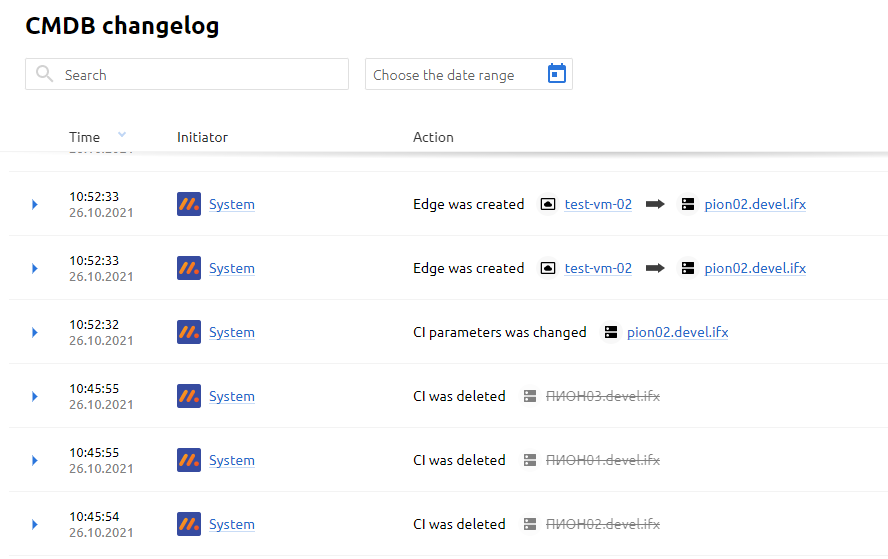
Task: Open test-vm-02 link in first row
Action: pos(598,204)
